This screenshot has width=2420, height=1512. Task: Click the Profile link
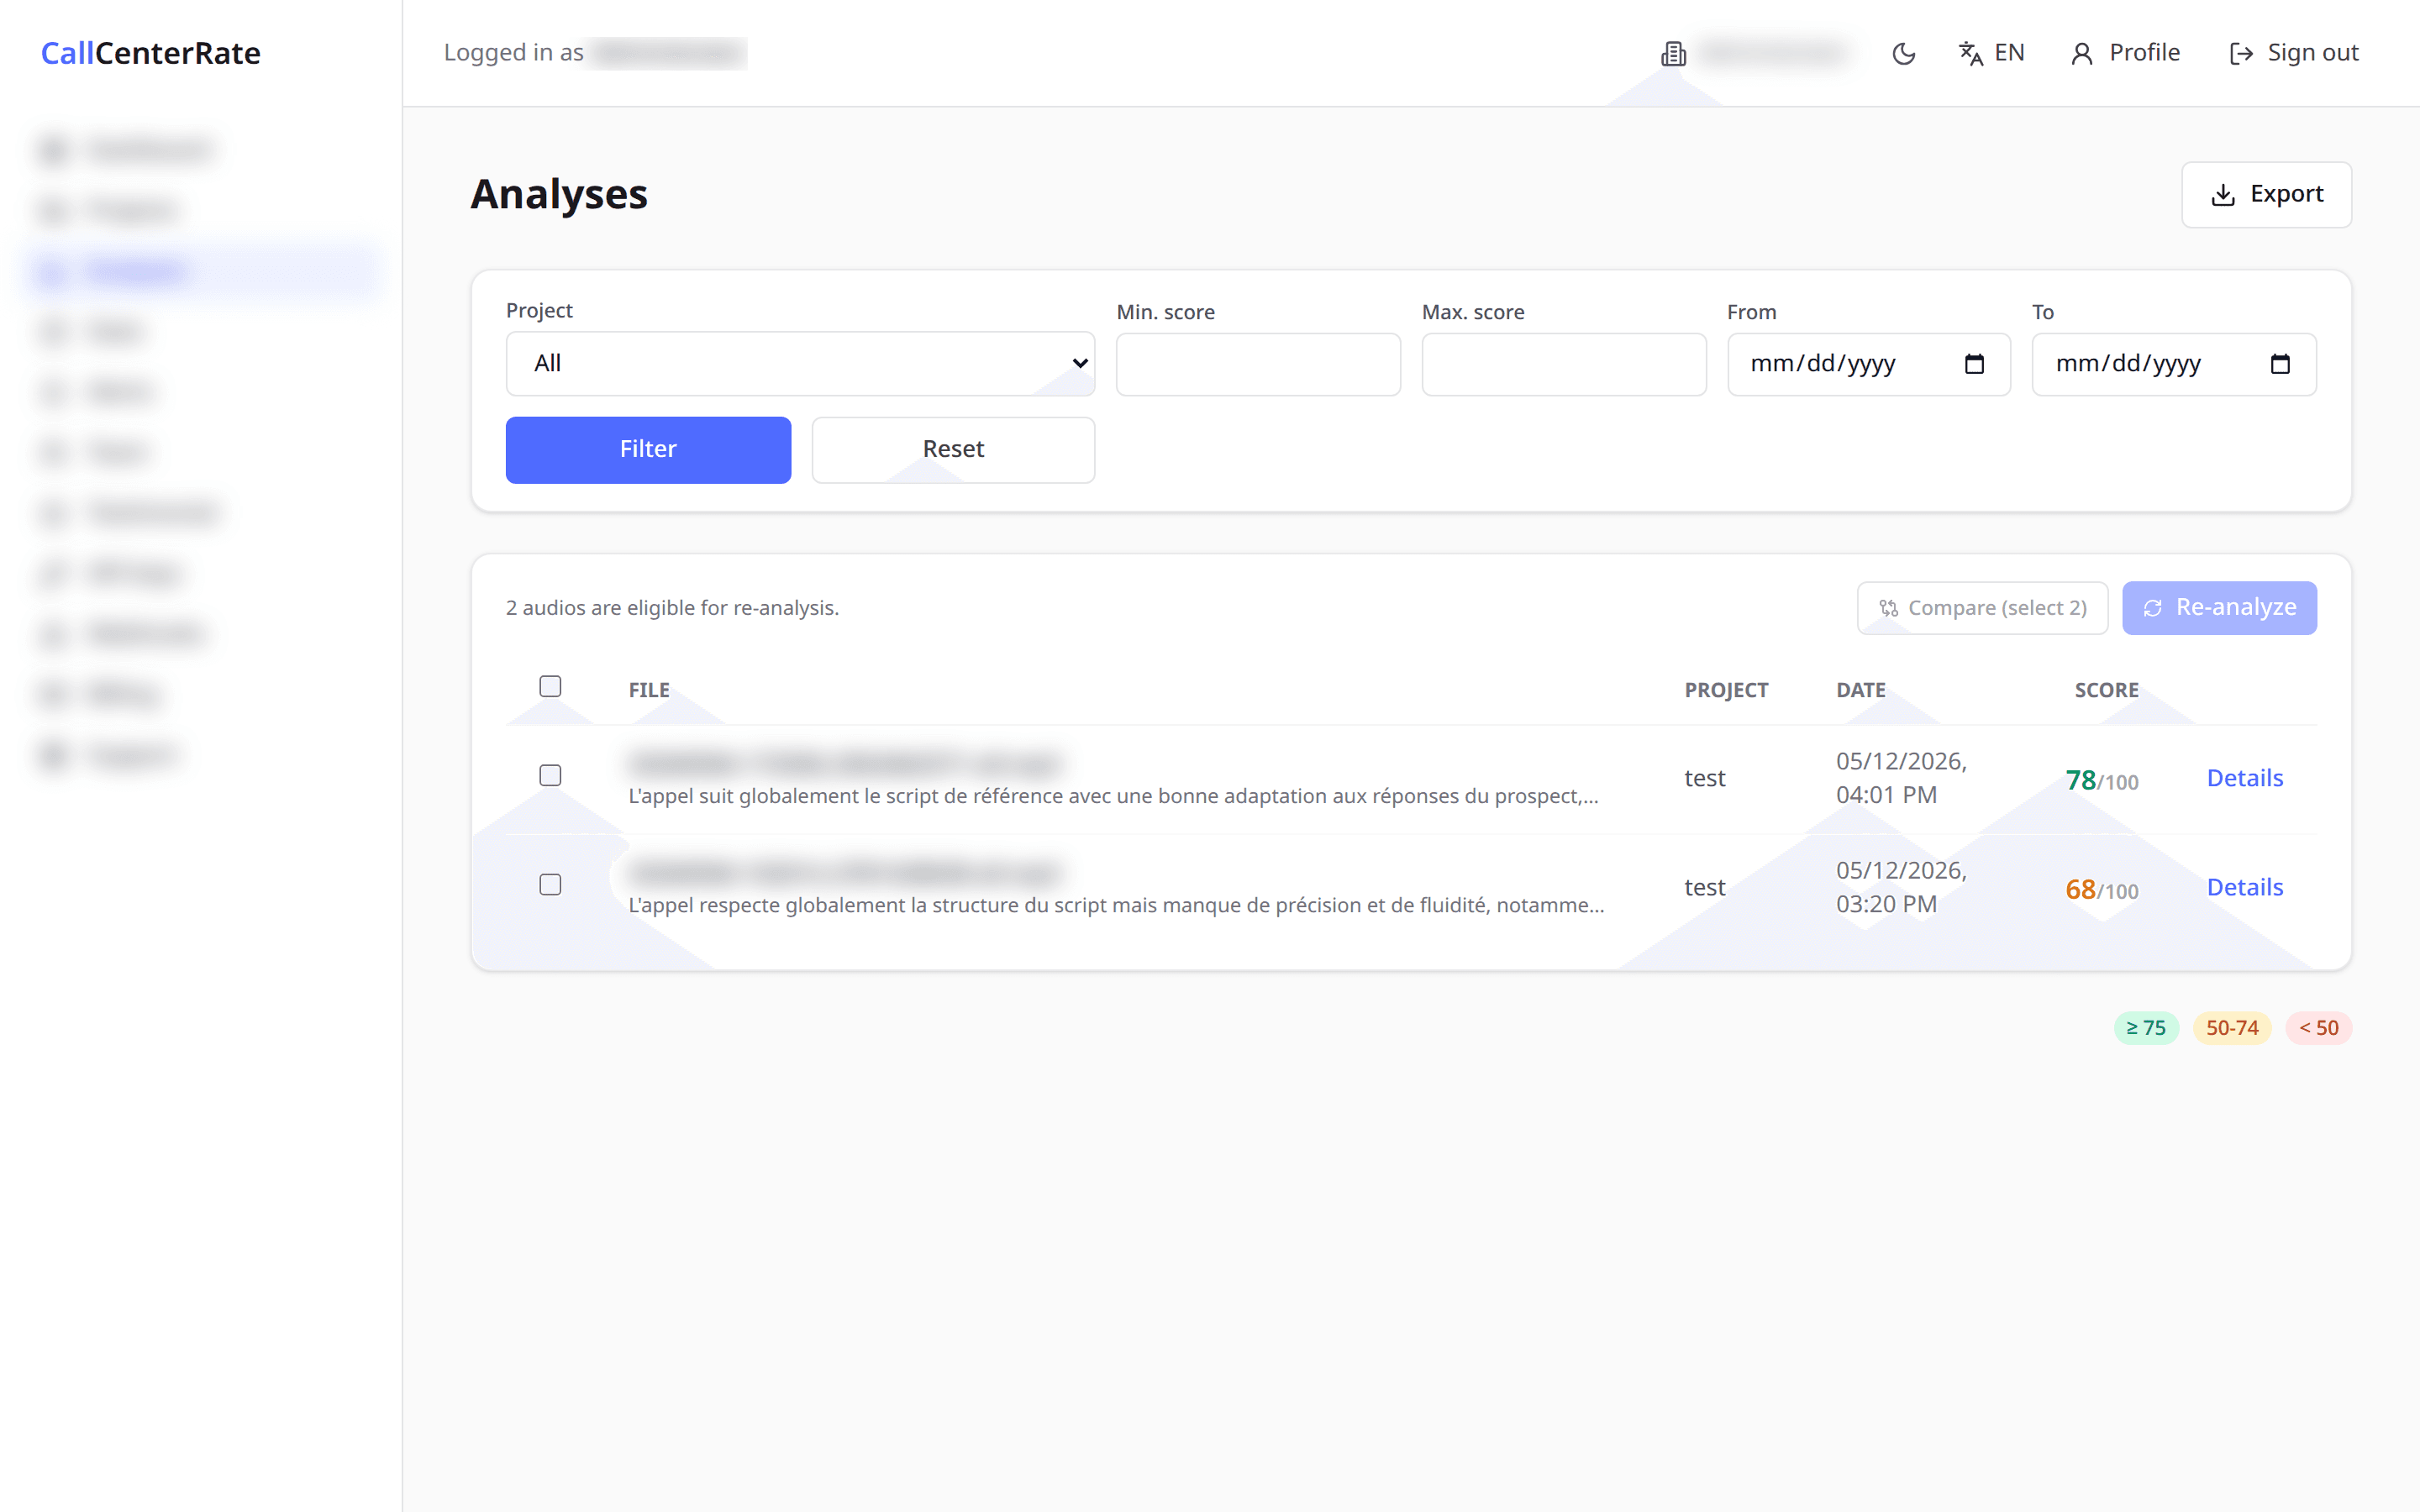click(2125, 53)
